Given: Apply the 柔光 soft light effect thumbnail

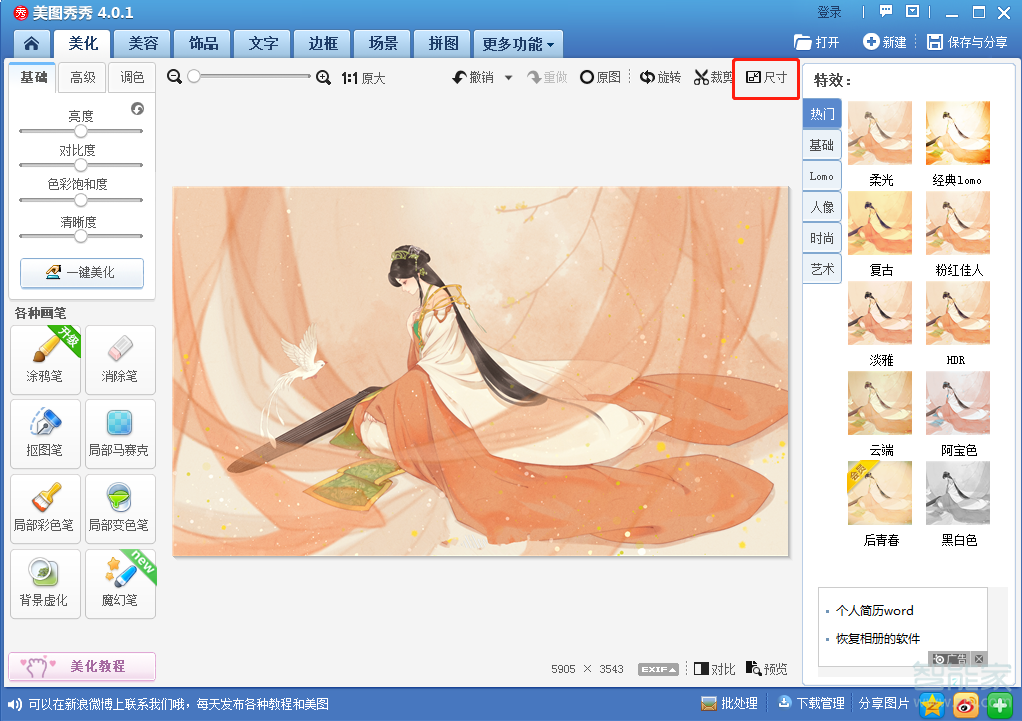Looking at the screenshot, I should 880,133.
